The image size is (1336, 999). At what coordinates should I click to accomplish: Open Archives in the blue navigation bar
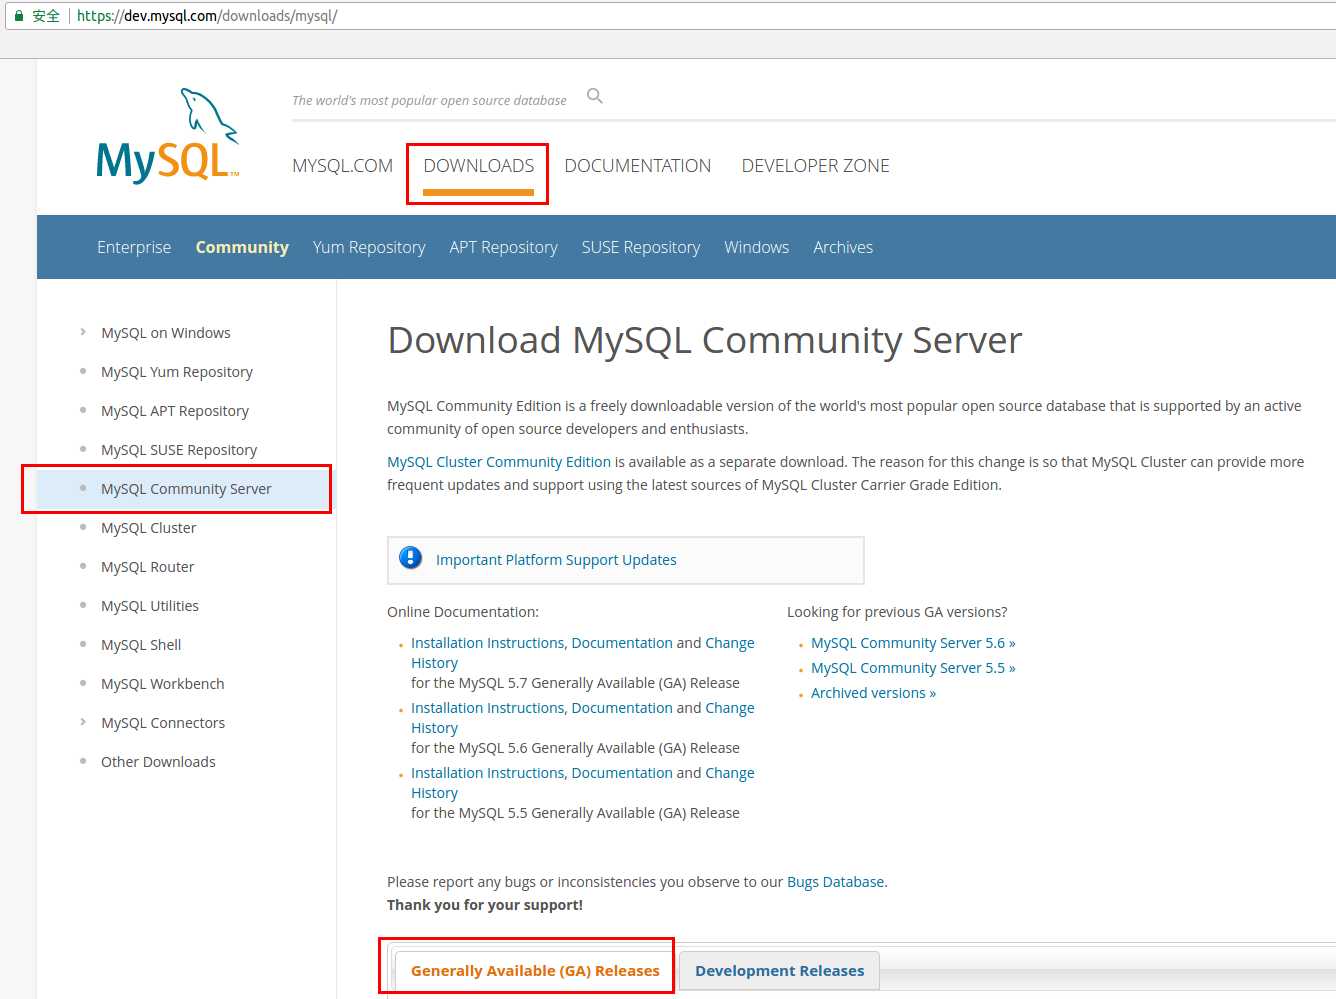[x=843, y=247]
